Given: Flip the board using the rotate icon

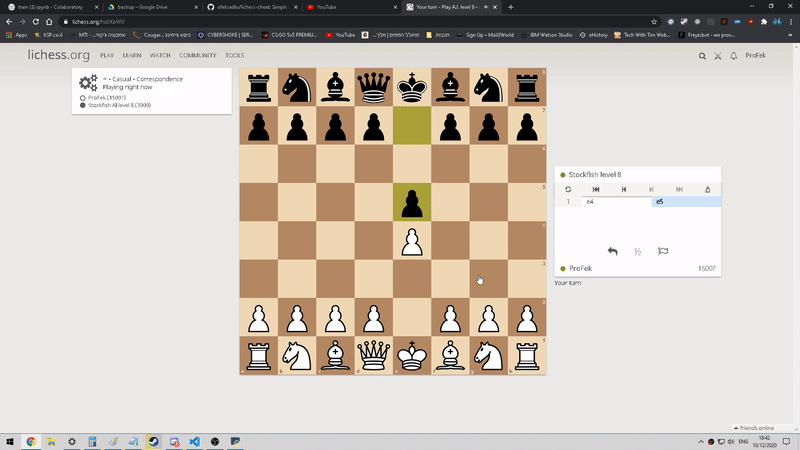Looking at the screenshot, I should 568,189.
